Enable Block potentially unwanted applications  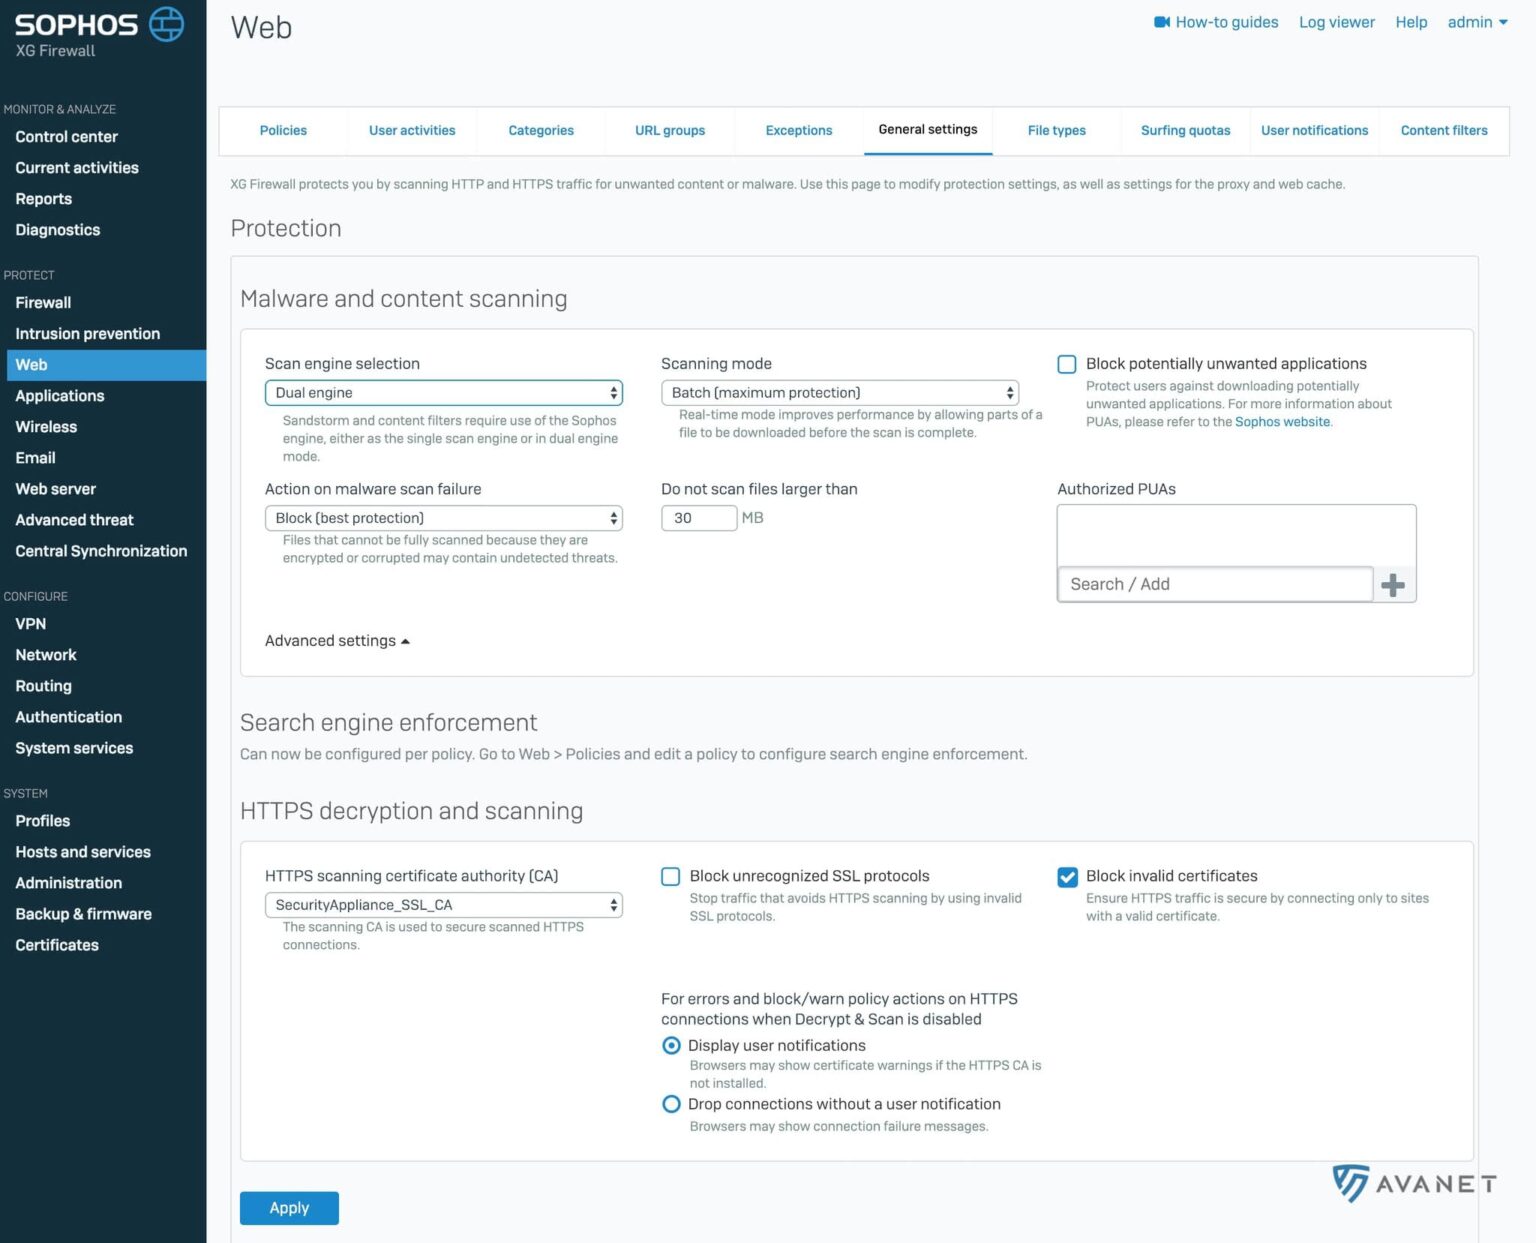pyautogui.click(x=1066, y=364)
